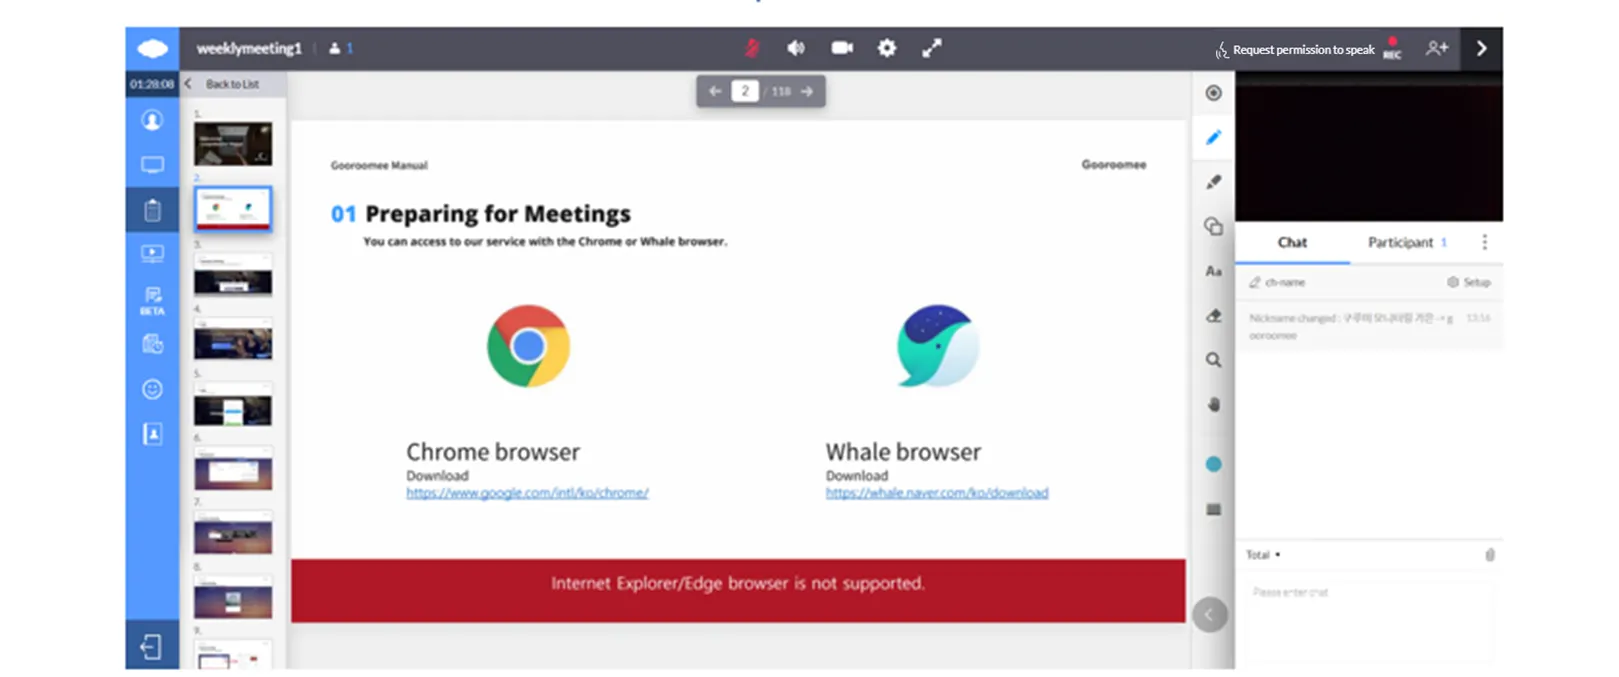Select slide thumbnail 8
Image resolution: width=1619 pixels, height=677 pixels.
click(x=233, y=597)
